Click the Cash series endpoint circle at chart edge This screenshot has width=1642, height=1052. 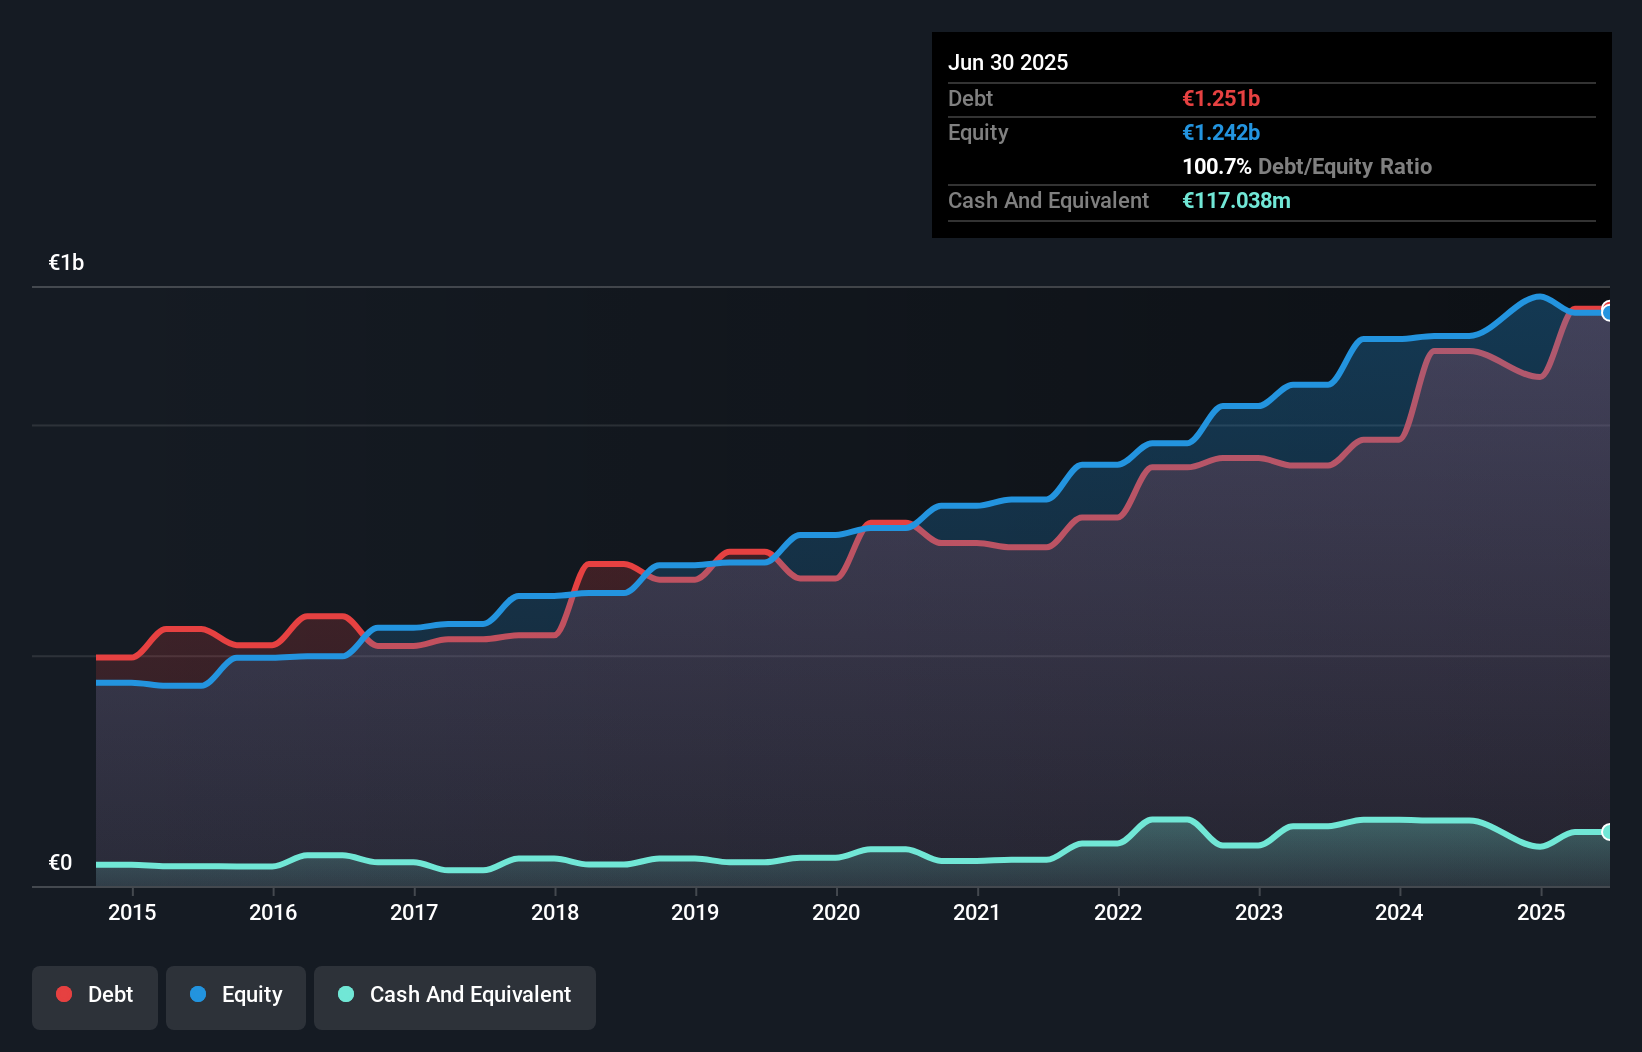coord(1609,832)
